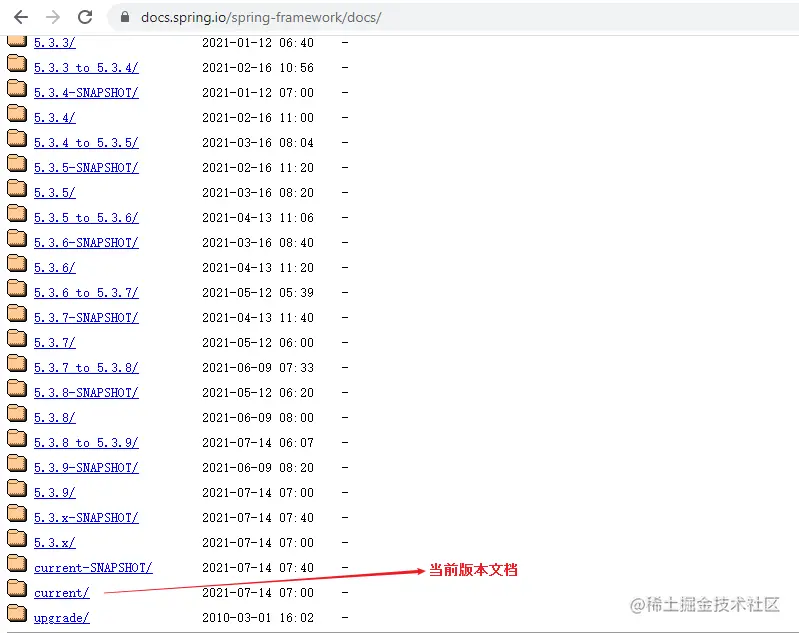This screenshot has width=799, height=633.
Task: Click the folder icon beside 5.3.9-SNAPSHOT/
Action: pos(17,463)
